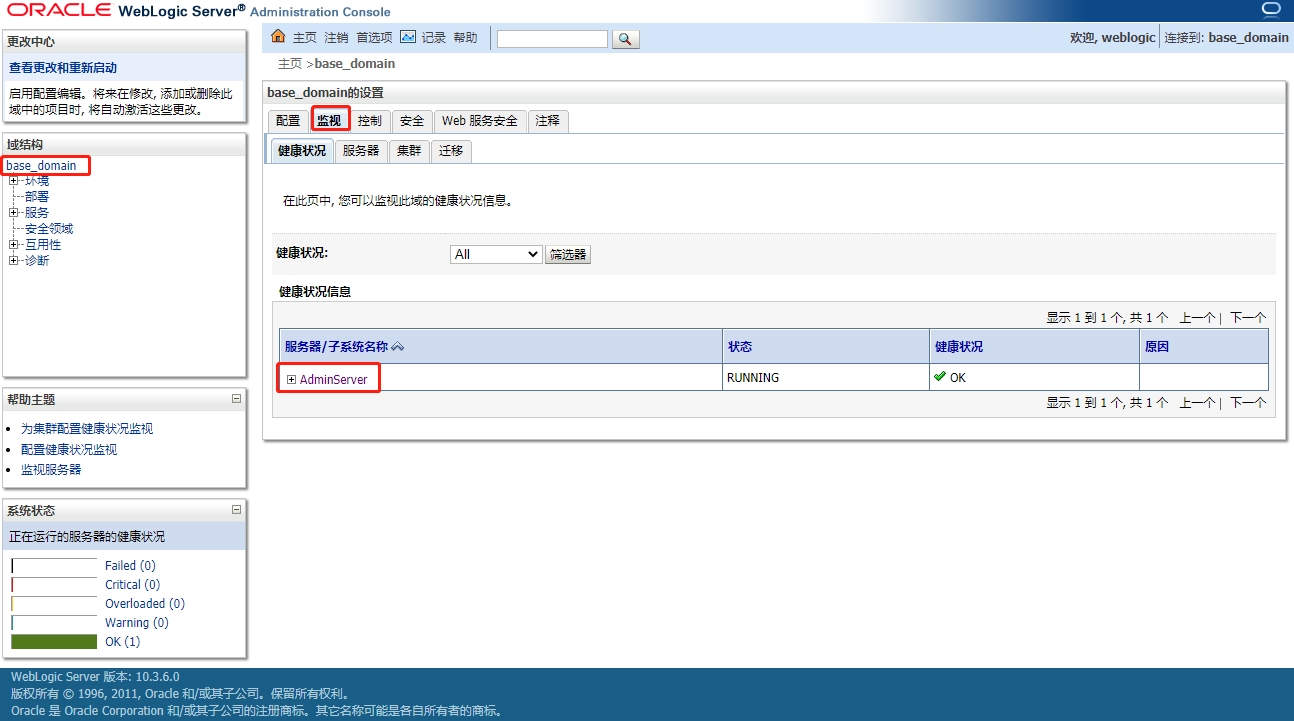The image size is (1294, 721).
Task: Select the 迁移 sub-tab
Action: tap(451, 151)
